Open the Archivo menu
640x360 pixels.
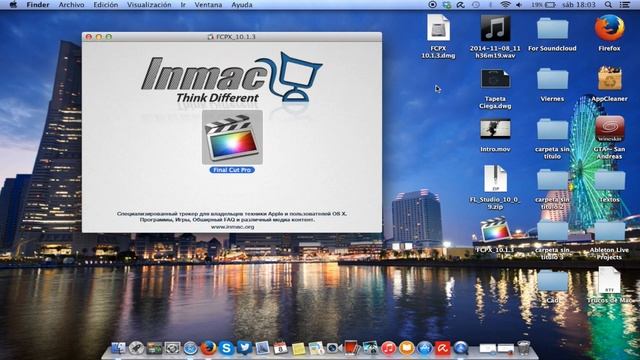click(x=71, y=5)
